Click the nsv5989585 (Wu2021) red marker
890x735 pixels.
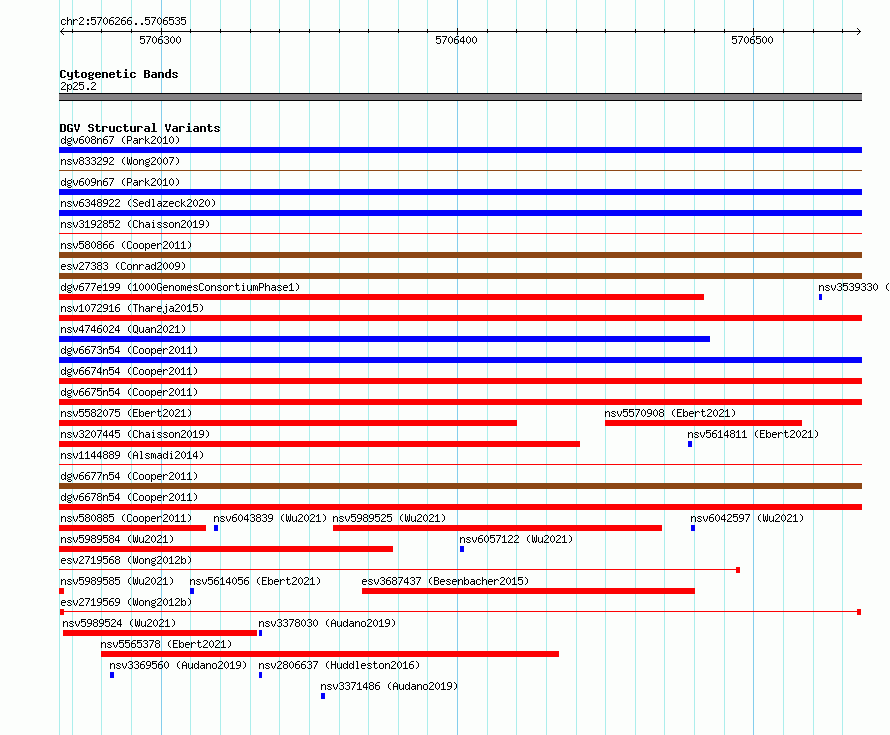pyautogui.click(x=61, y=591)
